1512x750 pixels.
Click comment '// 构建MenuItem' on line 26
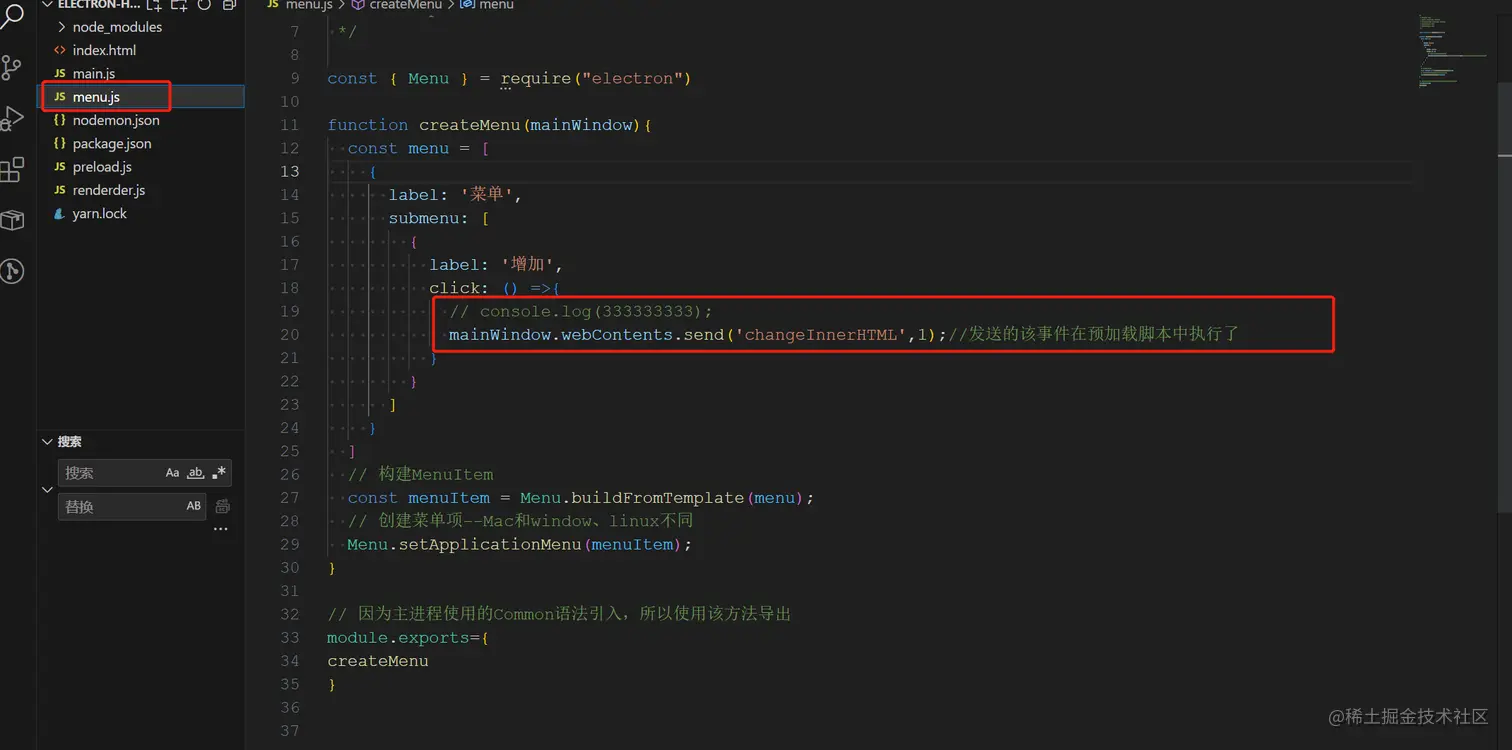[x=420, y=474]
